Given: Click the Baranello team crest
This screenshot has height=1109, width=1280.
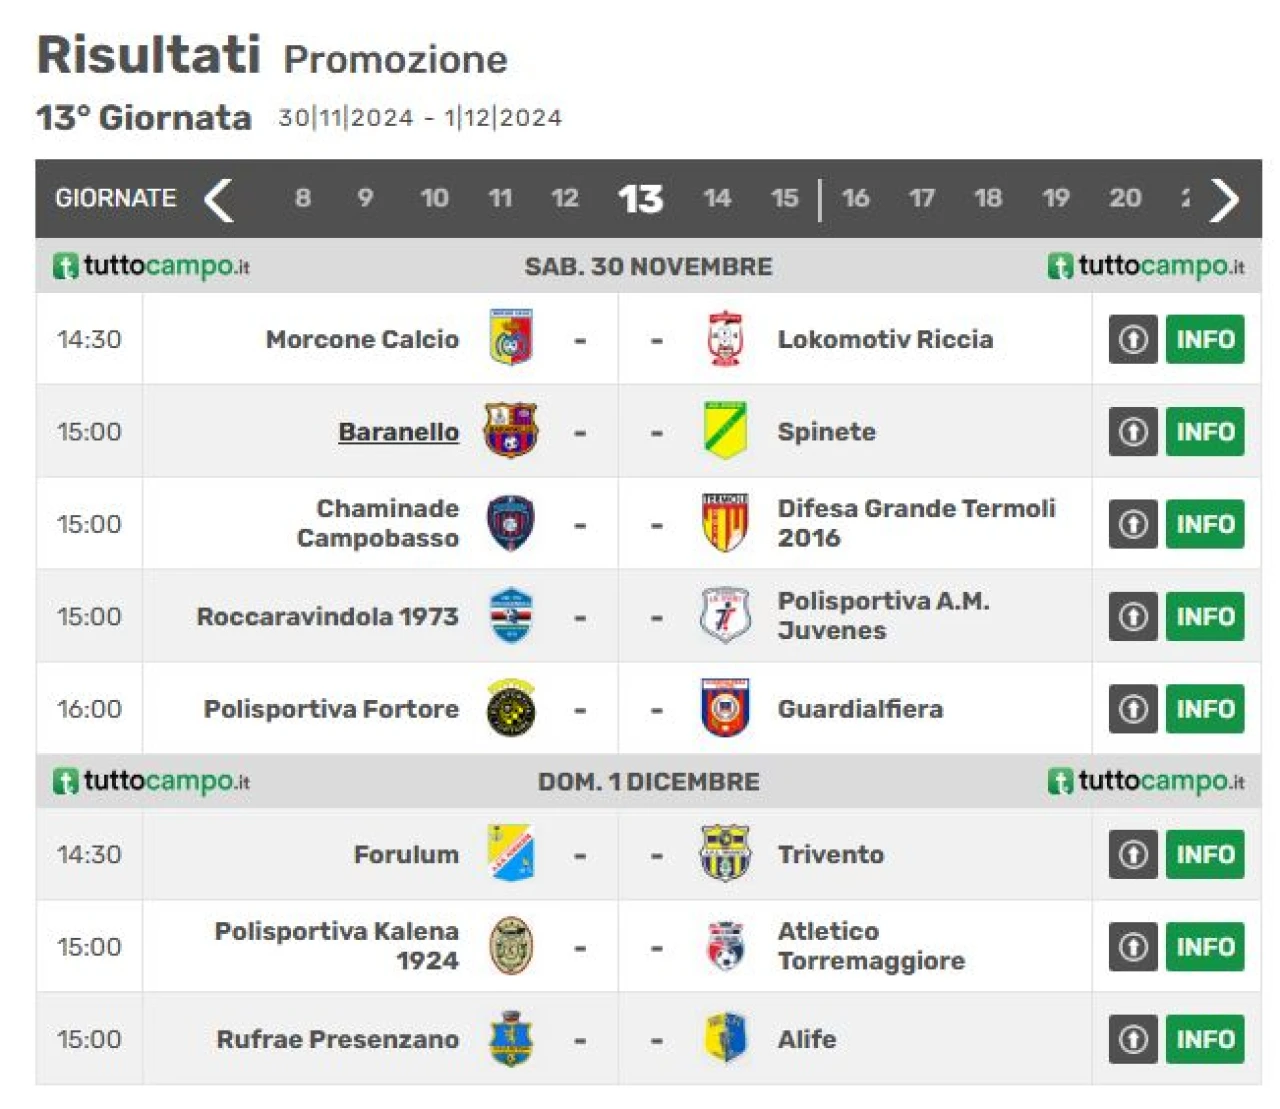Looking at the screenshot, I should (x=511, y=431).
